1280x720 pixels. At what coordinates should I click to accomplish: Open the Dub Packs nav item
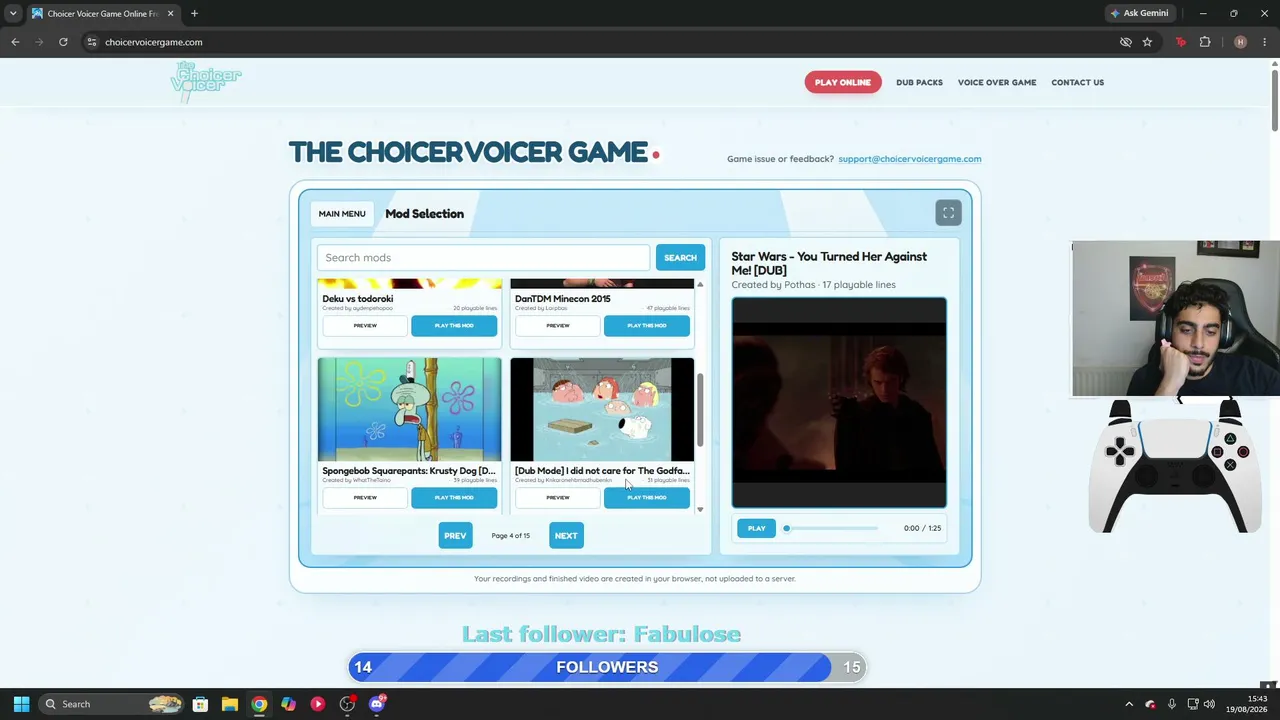click(919, 82)
